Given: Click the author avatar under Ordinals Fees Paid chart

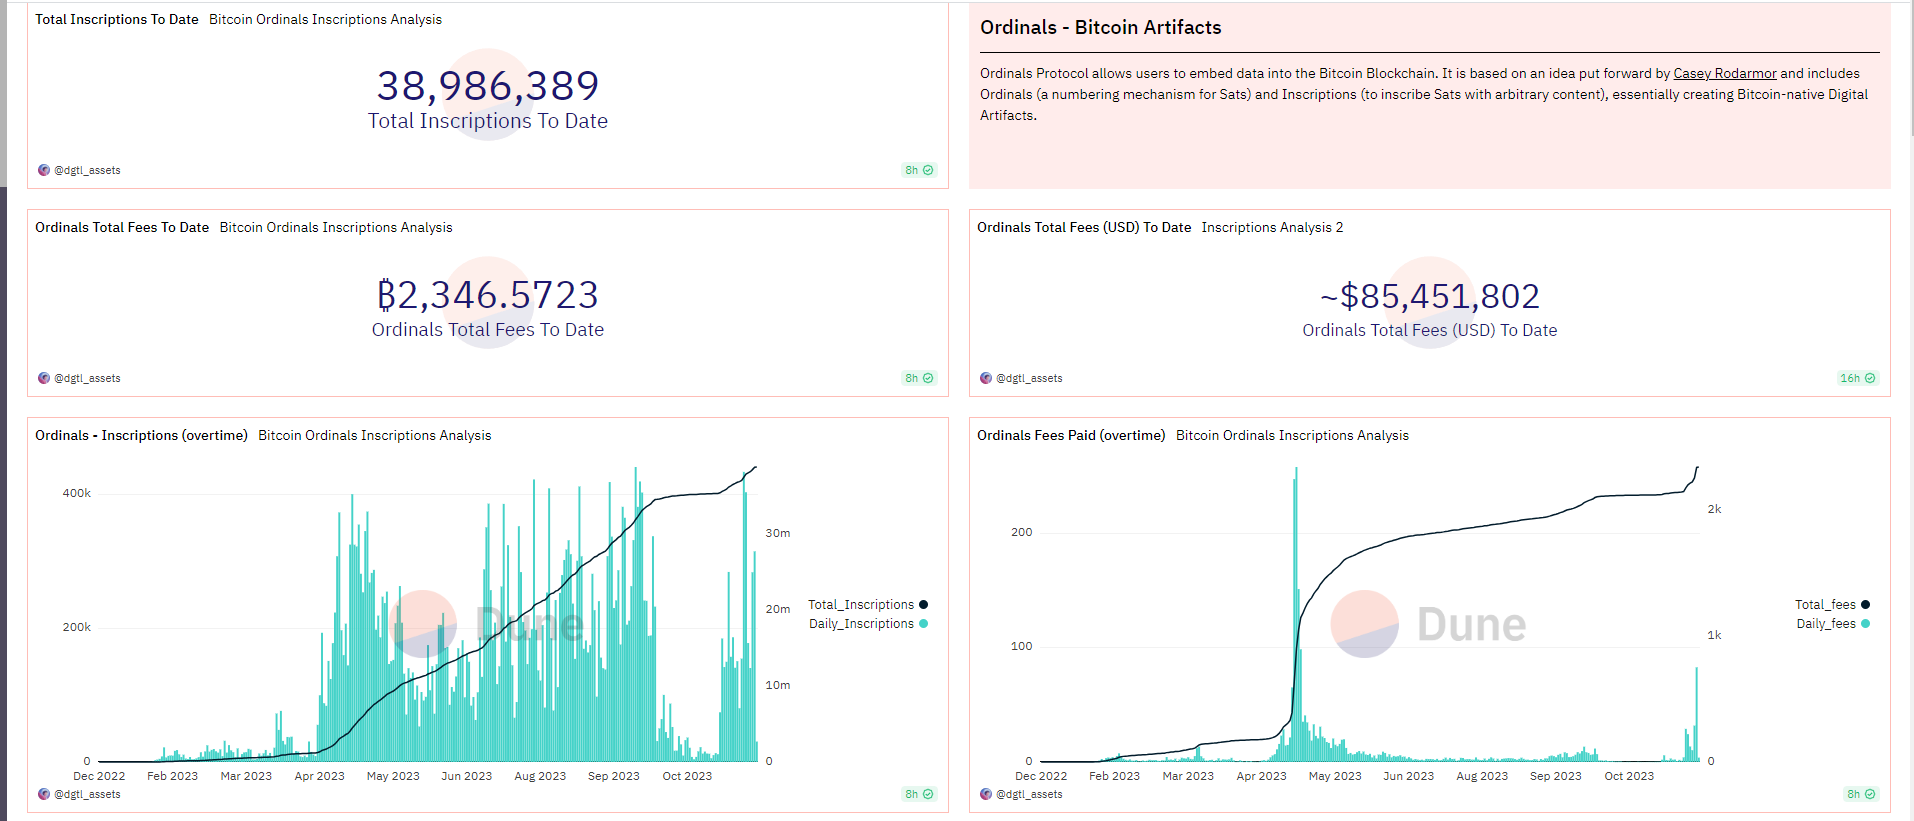Looking at the screenshot, I should point(986,794).
